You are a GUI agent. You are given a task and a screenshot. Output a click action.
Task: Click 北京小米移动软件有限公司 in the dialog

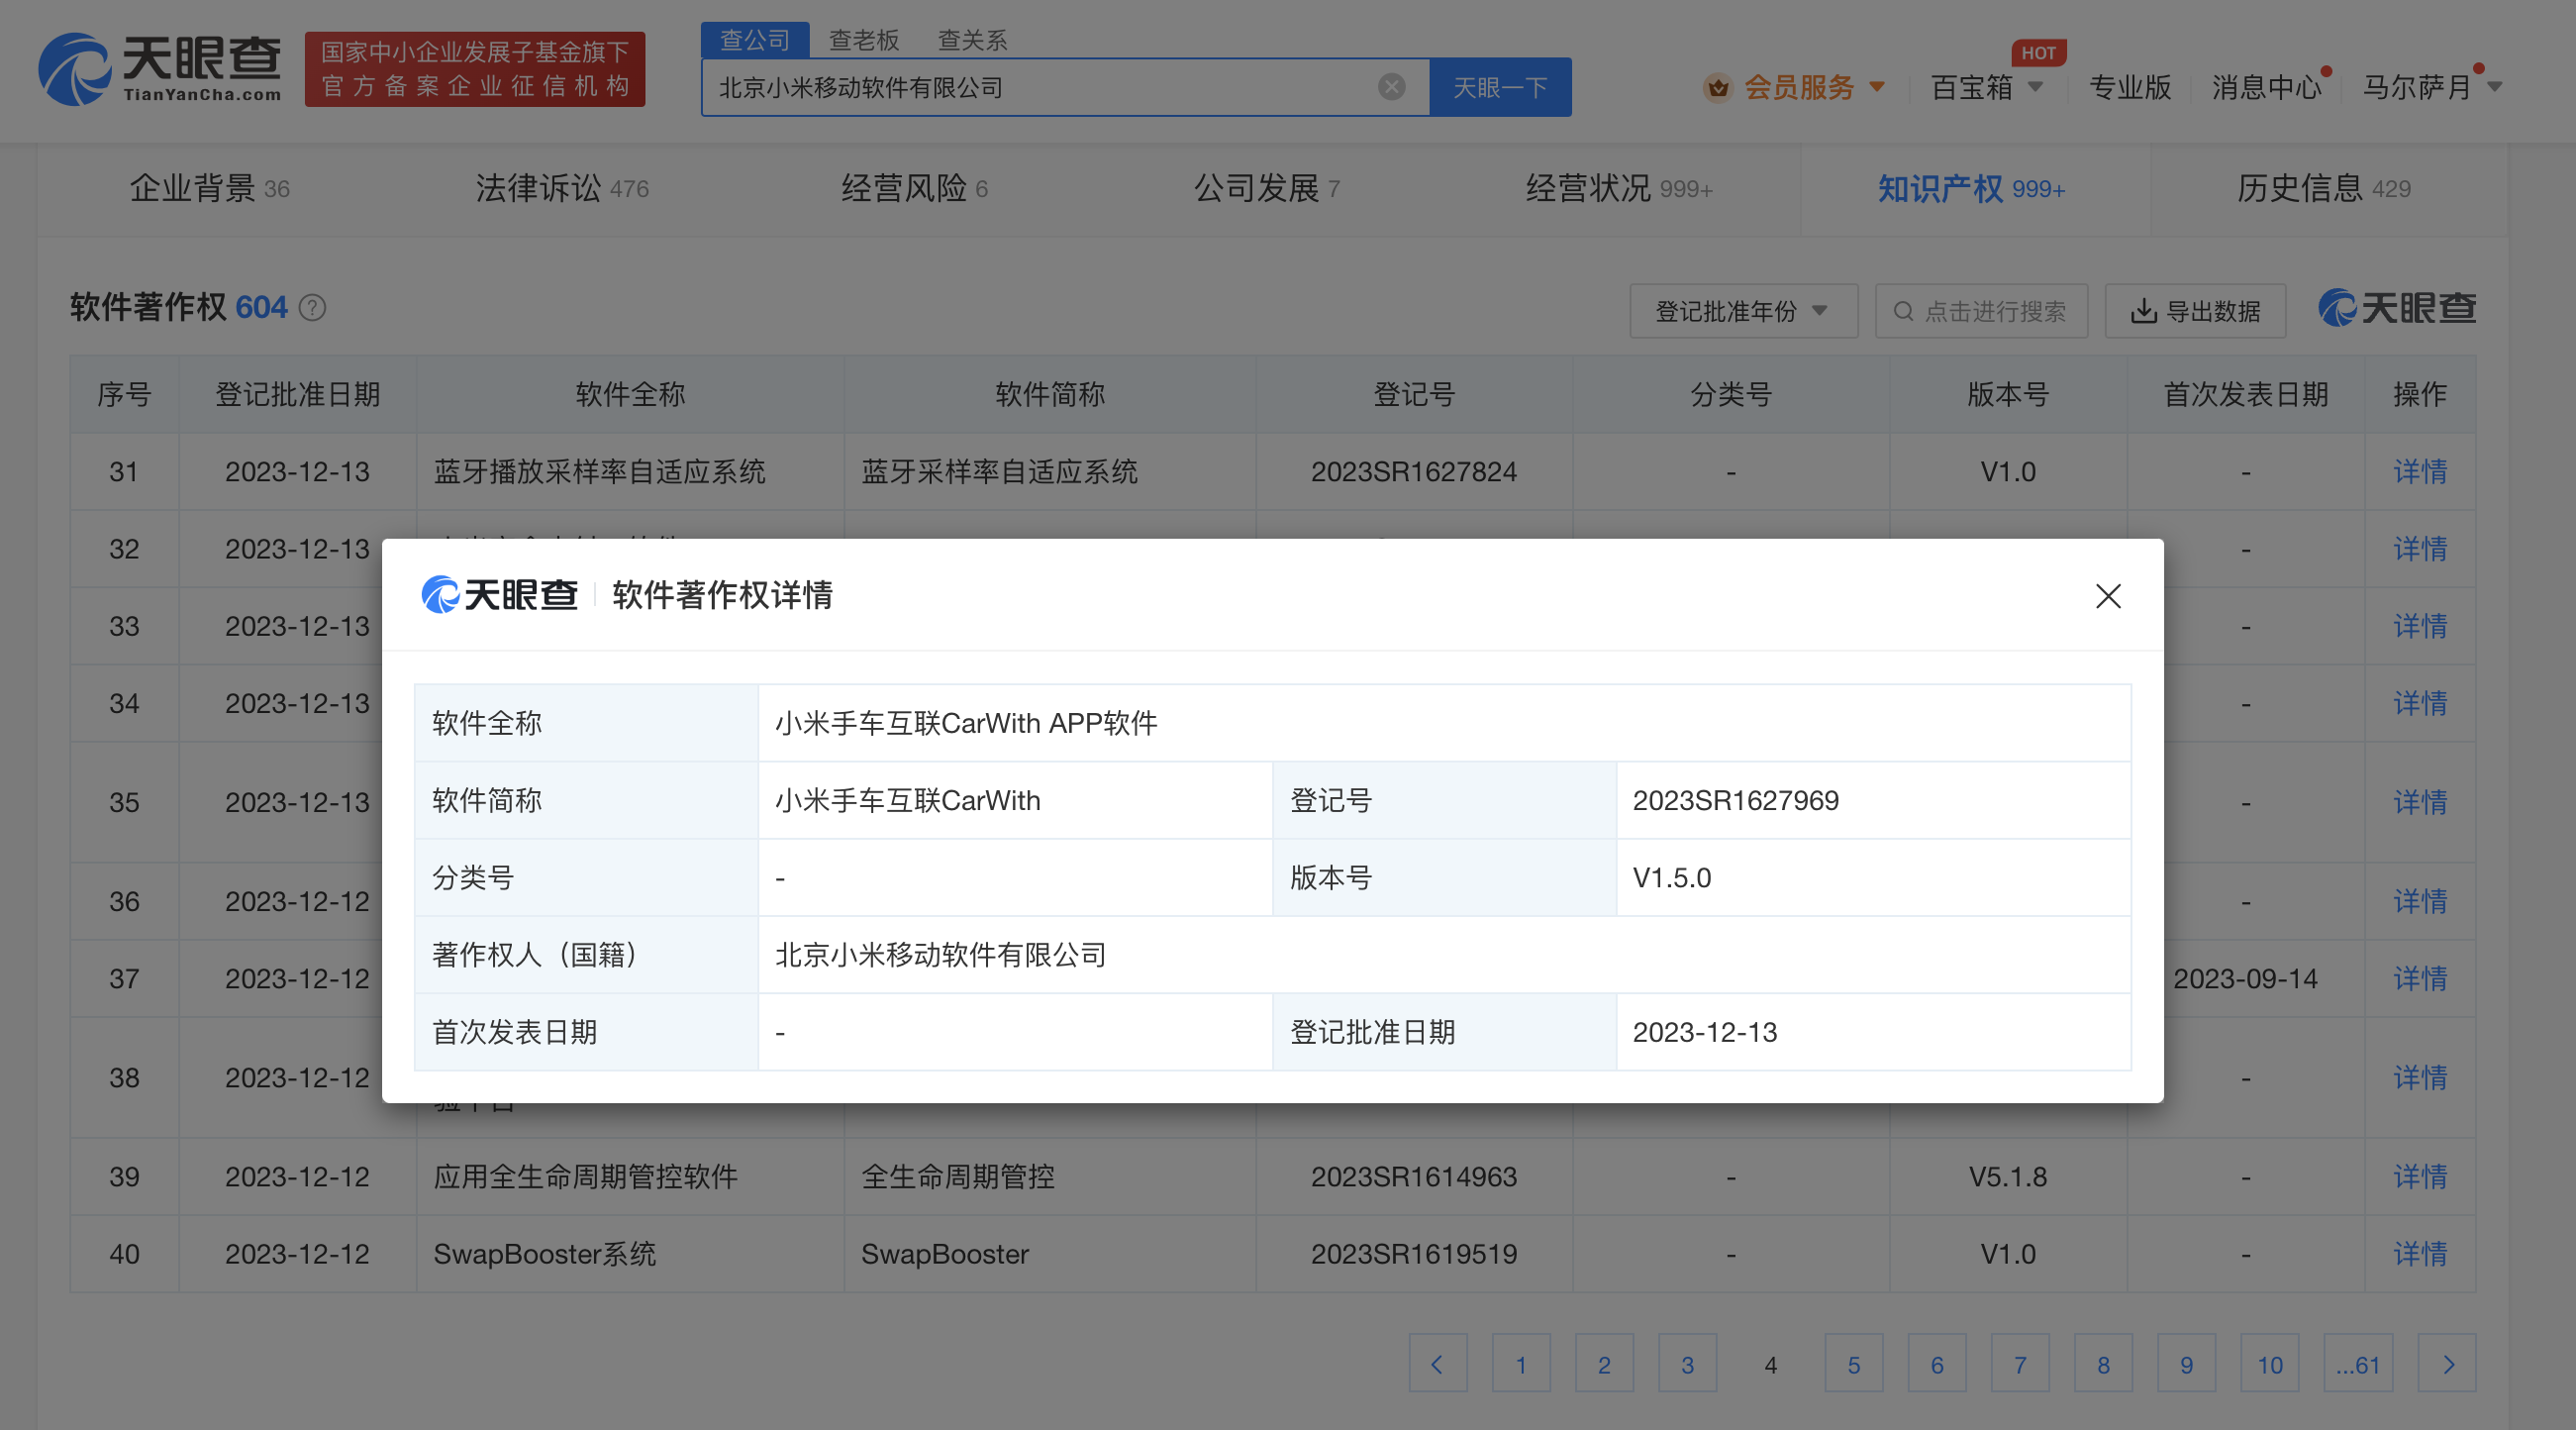[x=940, y=955]
